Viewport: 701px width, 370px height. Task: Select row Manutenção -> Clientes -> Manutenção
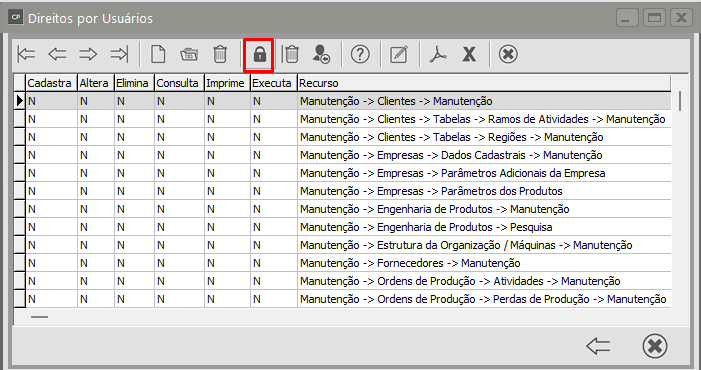click(342, 101)
